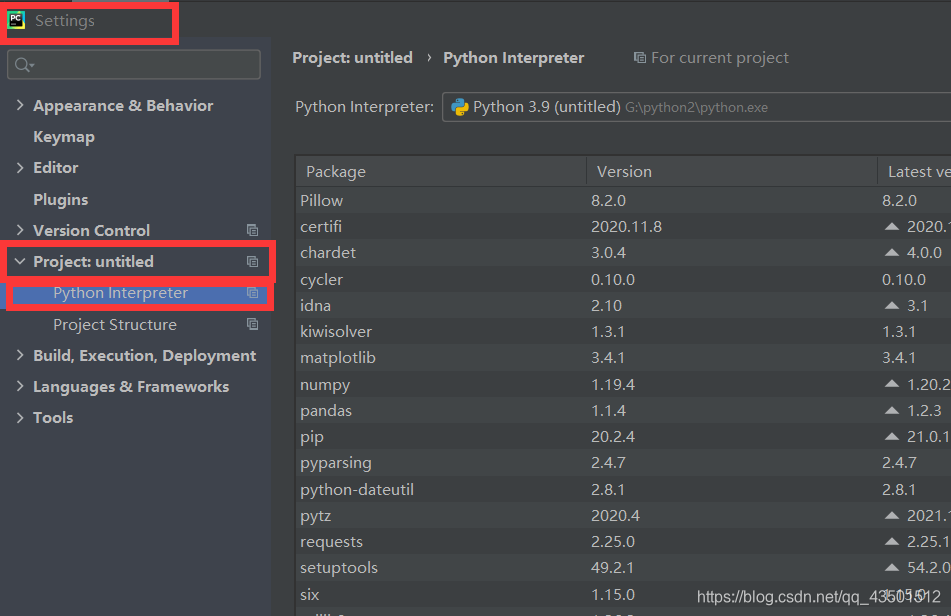Screen dimensions: 951x616
Task: Open the Python Interpreter dropdown
Action: pyautogui.click(x=696, y=107)
